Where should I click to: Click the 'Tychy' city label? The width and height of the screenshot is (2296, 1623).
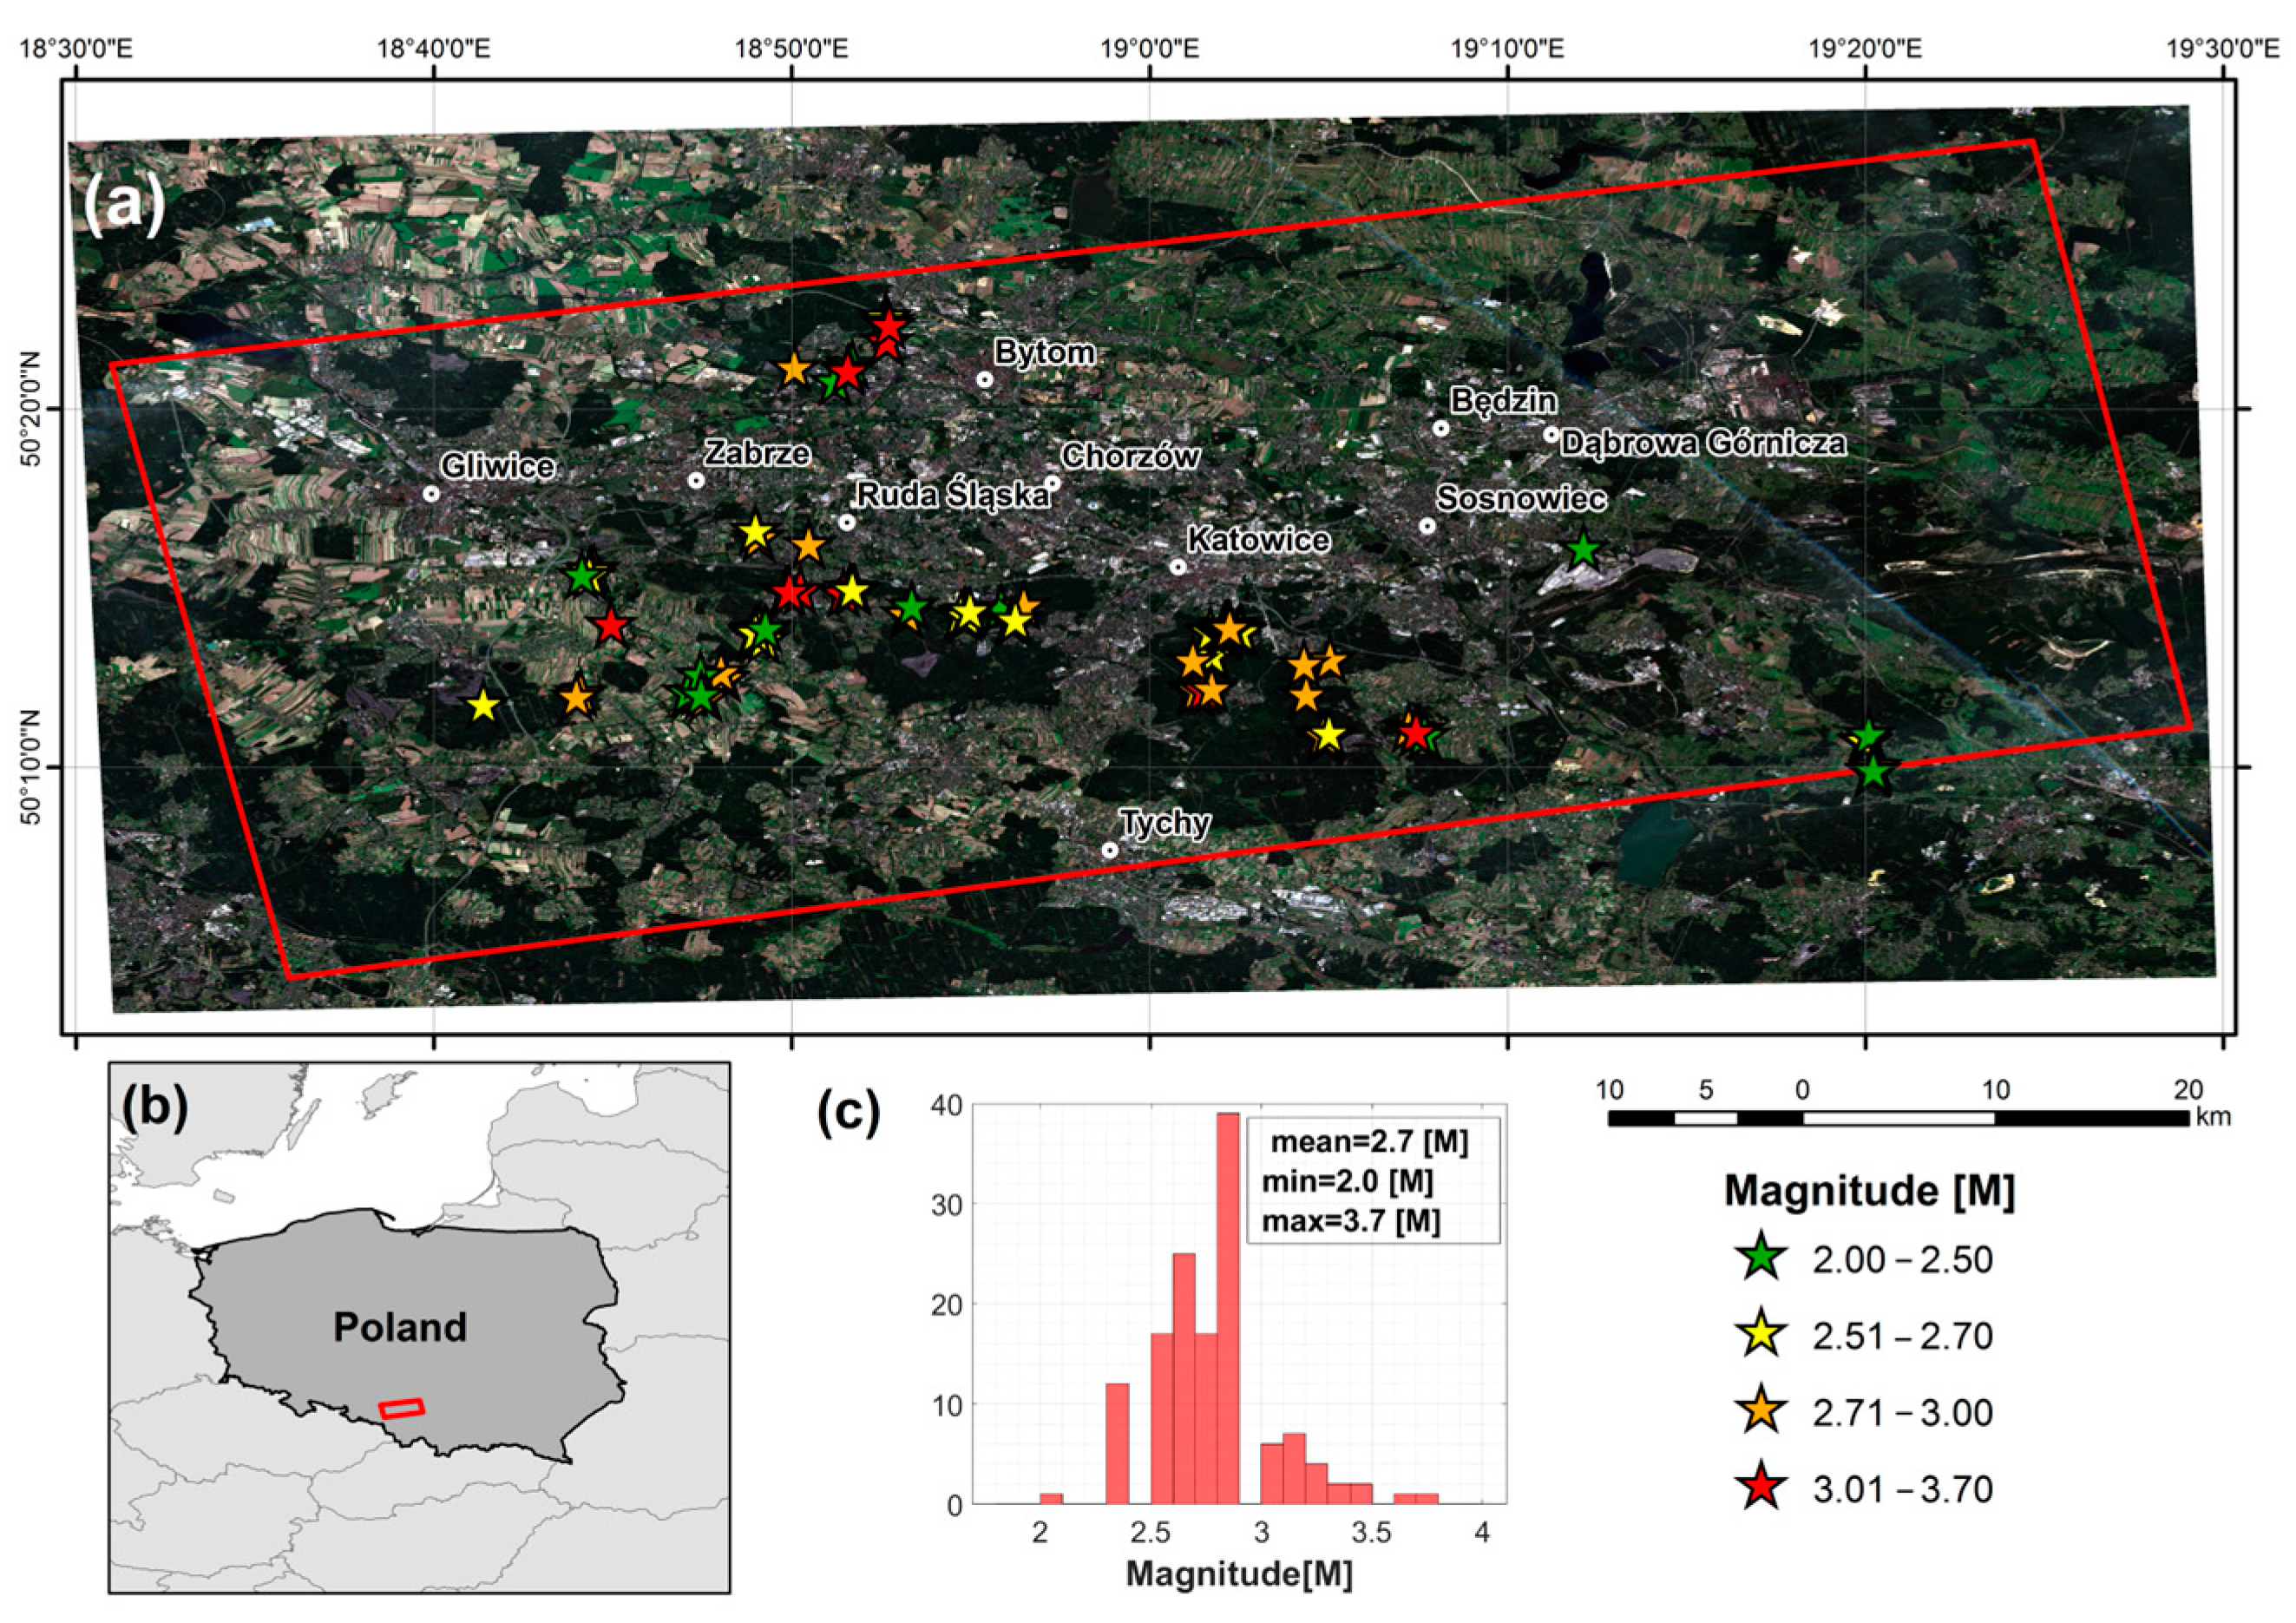tap(1165, 823)
